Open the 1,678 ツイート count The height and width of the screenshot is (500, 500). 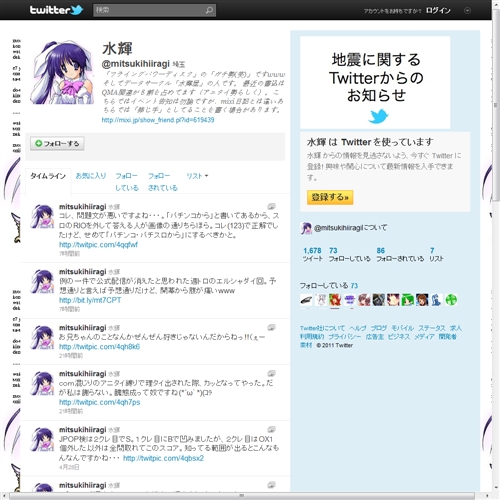click(312, 254)
